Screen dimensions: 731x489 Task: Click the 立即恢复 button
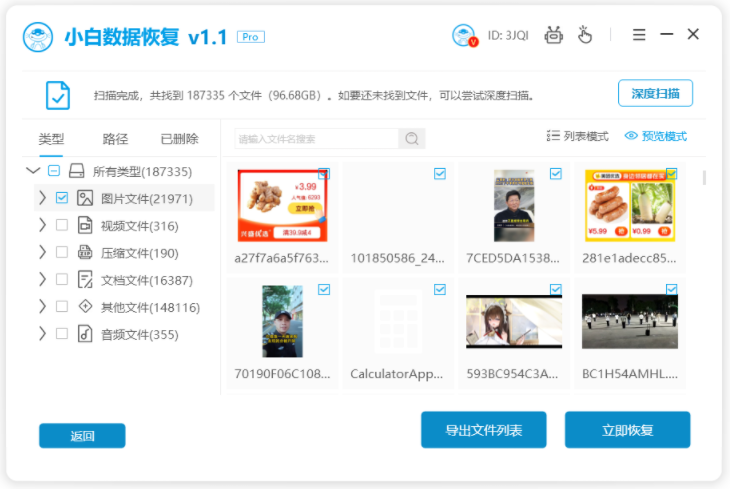click(627, 430)
